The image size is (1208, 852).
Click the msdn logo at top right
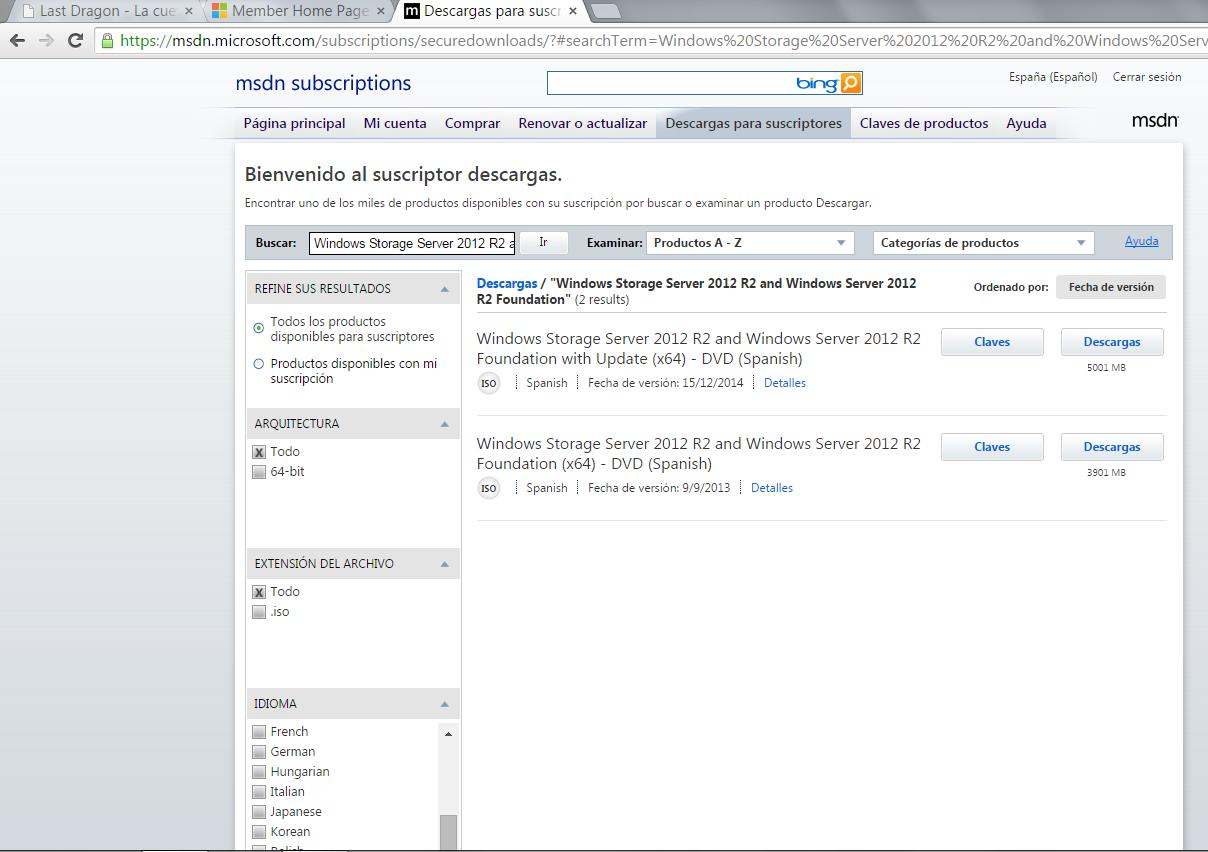pyautogui.click(x=1154, y=121)
